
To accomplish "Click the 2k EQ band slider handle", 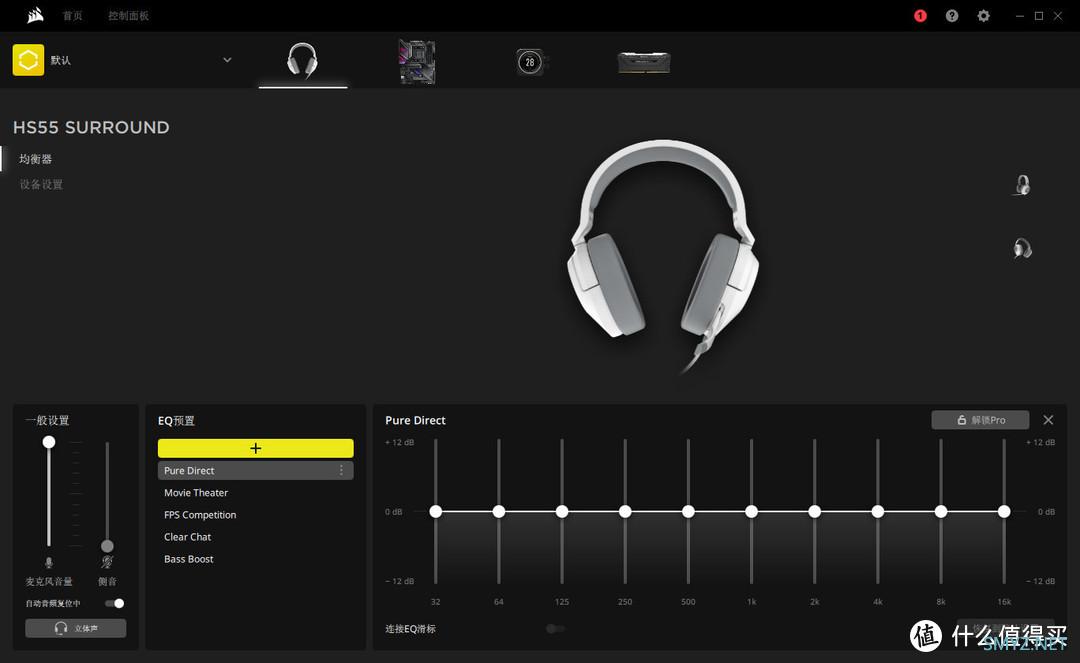I will [x=815, y=512].
